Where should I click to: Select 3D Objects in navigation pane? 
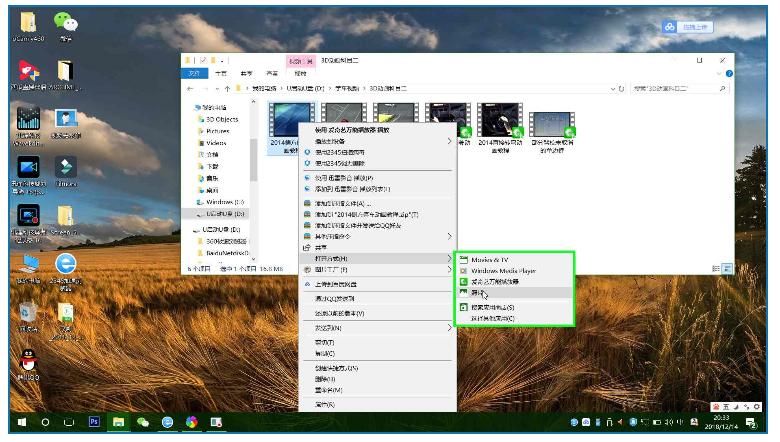click(222, 119)
